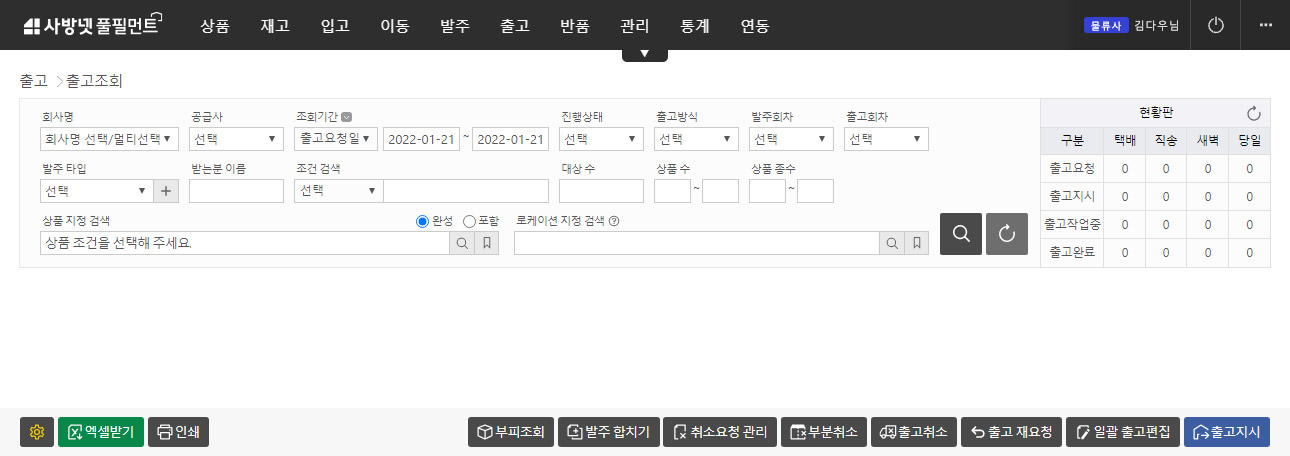Expand the 회사명 선택/멀티선택 dropdown
The width and height of the screenshot is (1290, 456).
point(109,139)
